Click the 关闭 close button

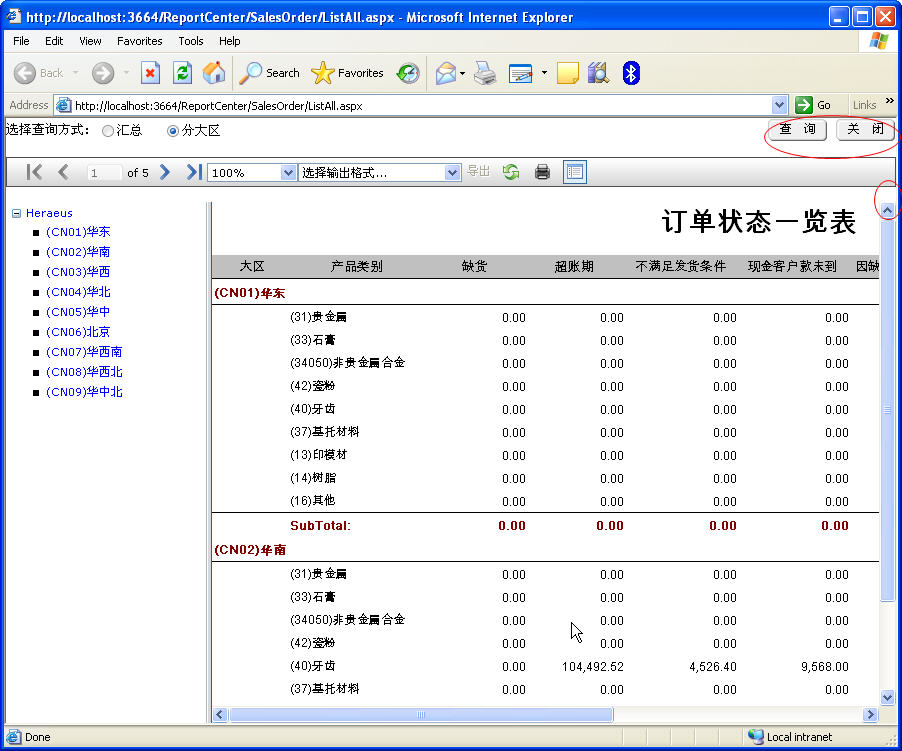pyautogui.click(x=865, y=129)
